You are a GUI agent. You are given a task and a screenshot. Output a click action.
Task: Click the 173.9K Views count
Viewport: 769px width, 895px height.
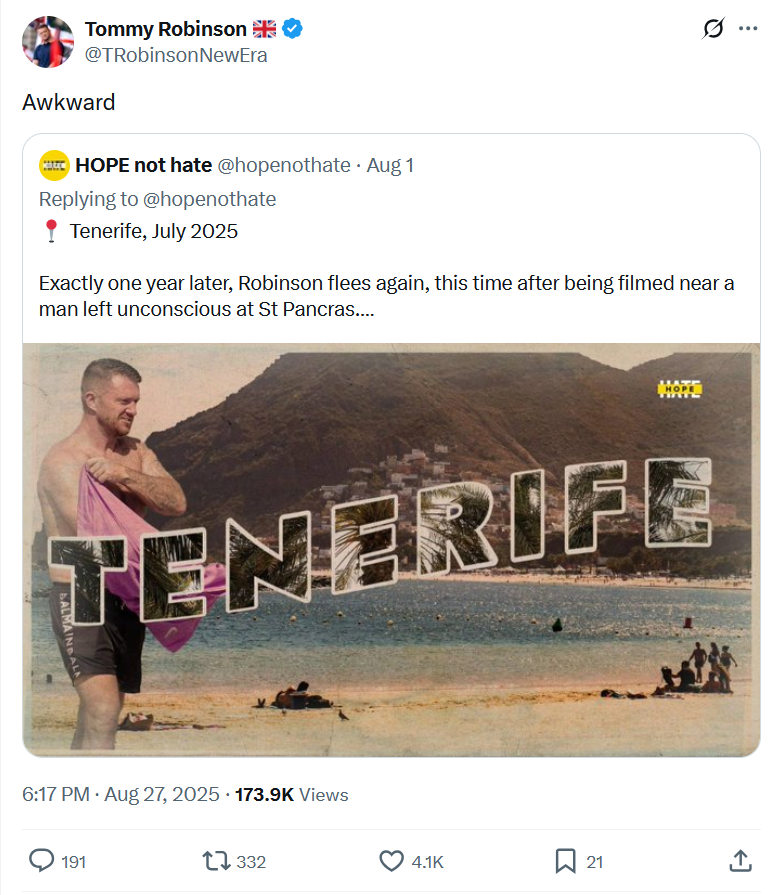point(291,795)
